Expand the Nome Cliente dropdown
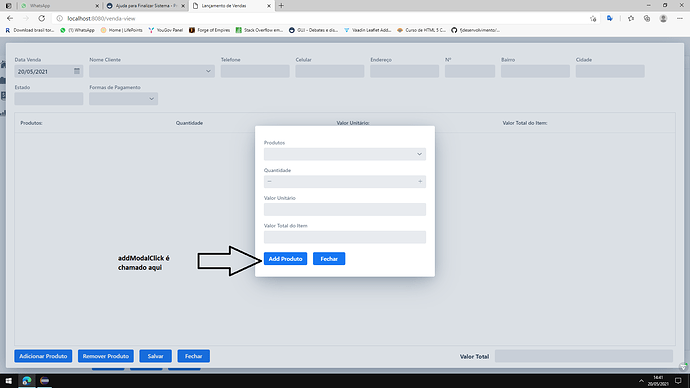Screen dimensions: 690x388 [208, 71]
